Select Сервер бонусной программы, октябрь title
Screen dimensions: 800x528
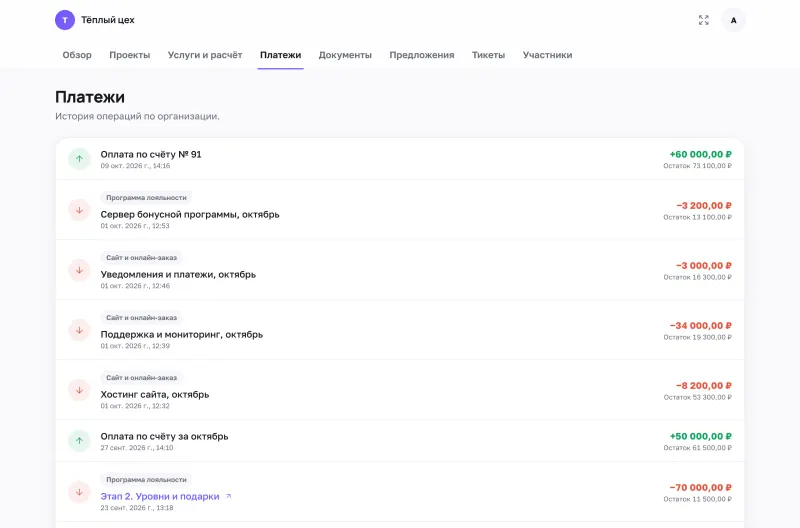click(190, 214)
